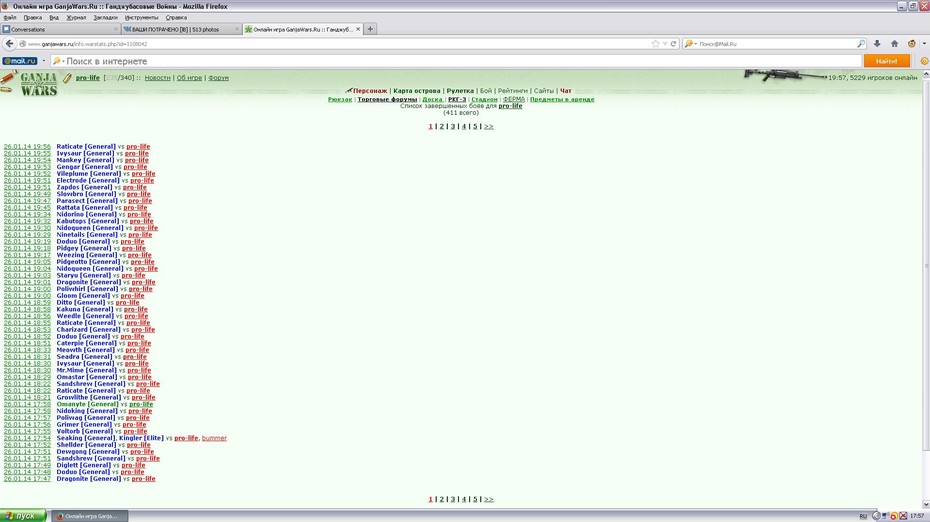Open a new tab with the plus button
Viewport: 930px width, 522px height.
(x=370, y=28)
